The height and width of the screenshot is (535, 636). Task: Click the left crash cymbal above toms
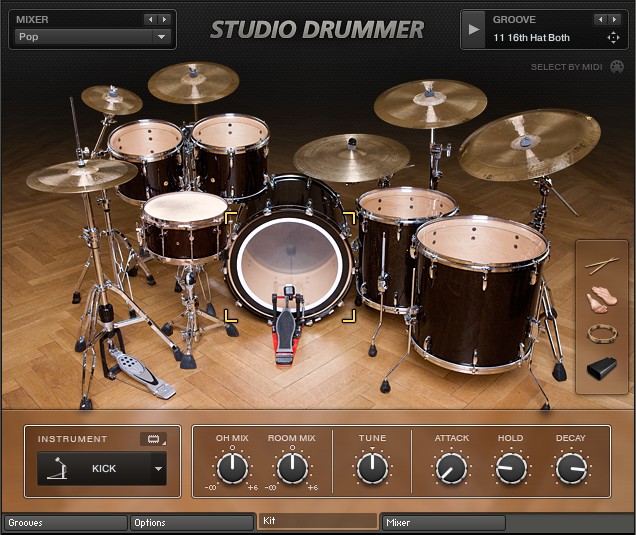[193, 83]
